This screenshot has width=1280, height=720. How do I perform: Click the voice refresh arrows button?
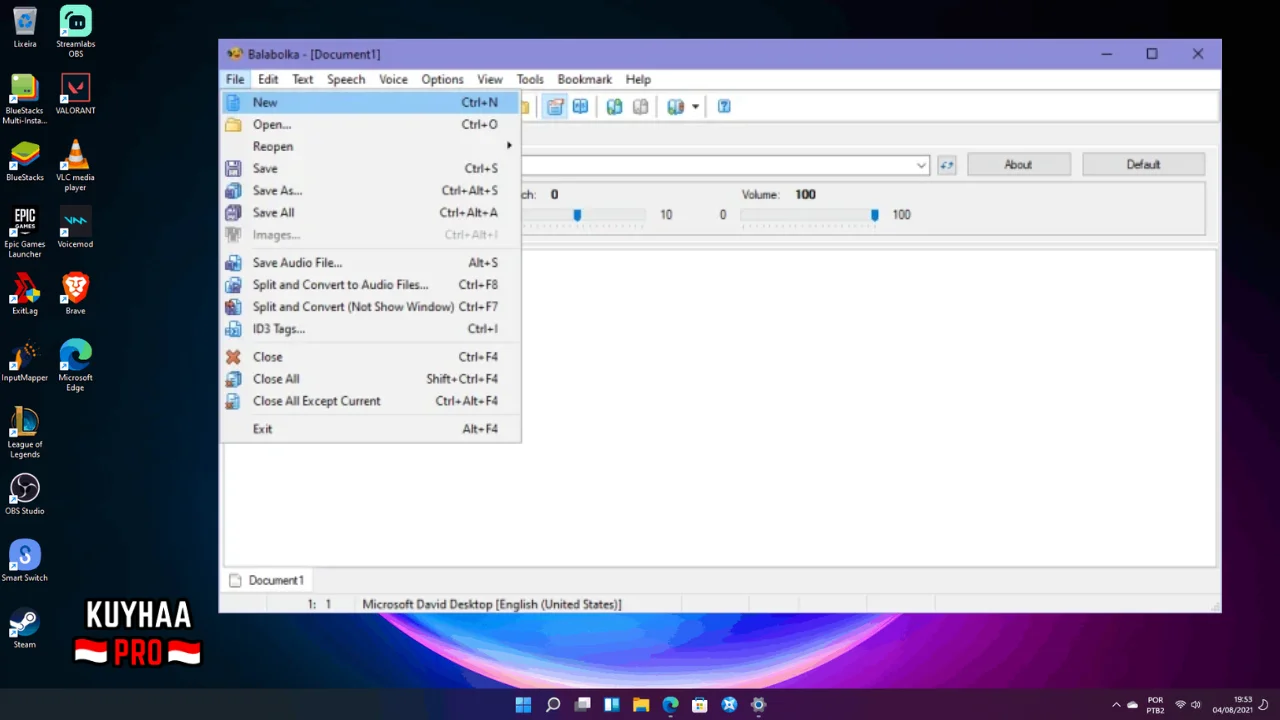coord(946,165)
